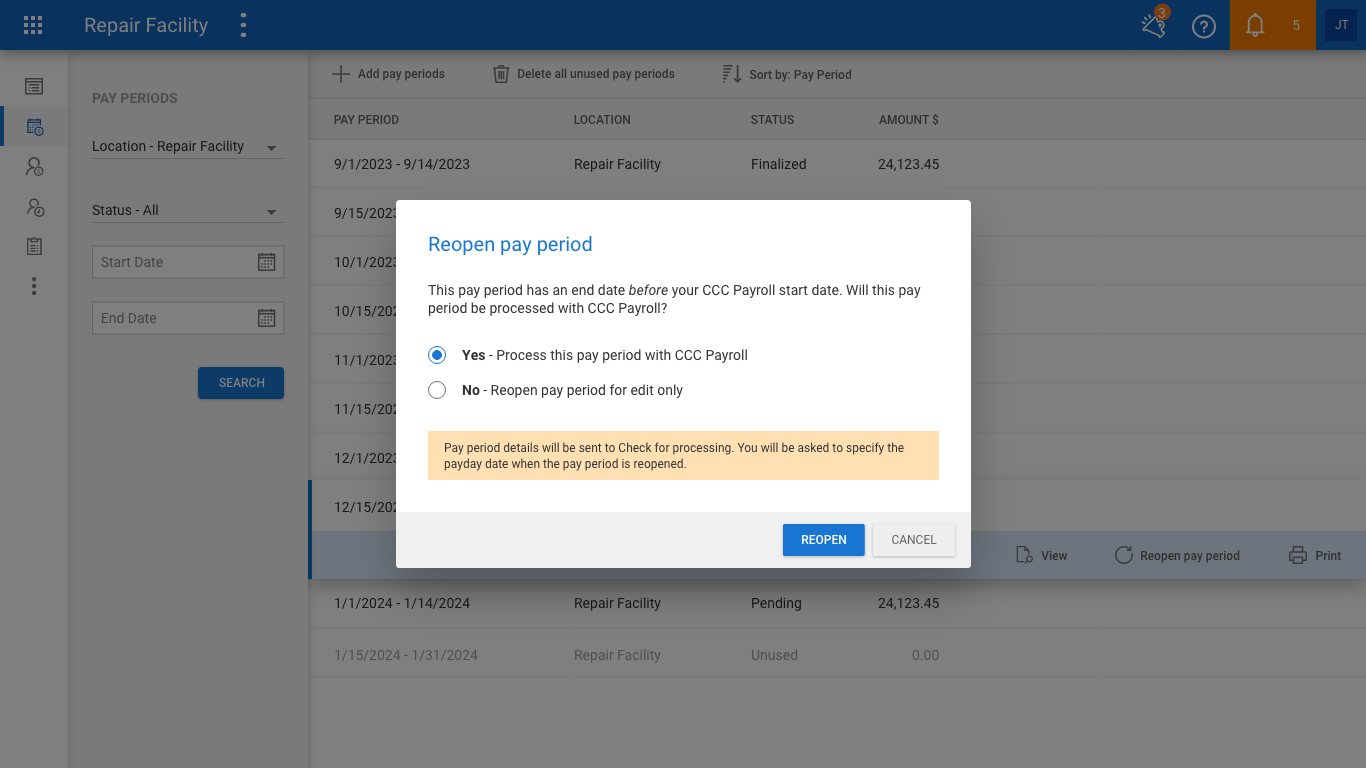The image size is (1366, 768).
Task: Select the 1/1/2024 - 1/14/2024 pay period
Action: (x=402, y=603)
